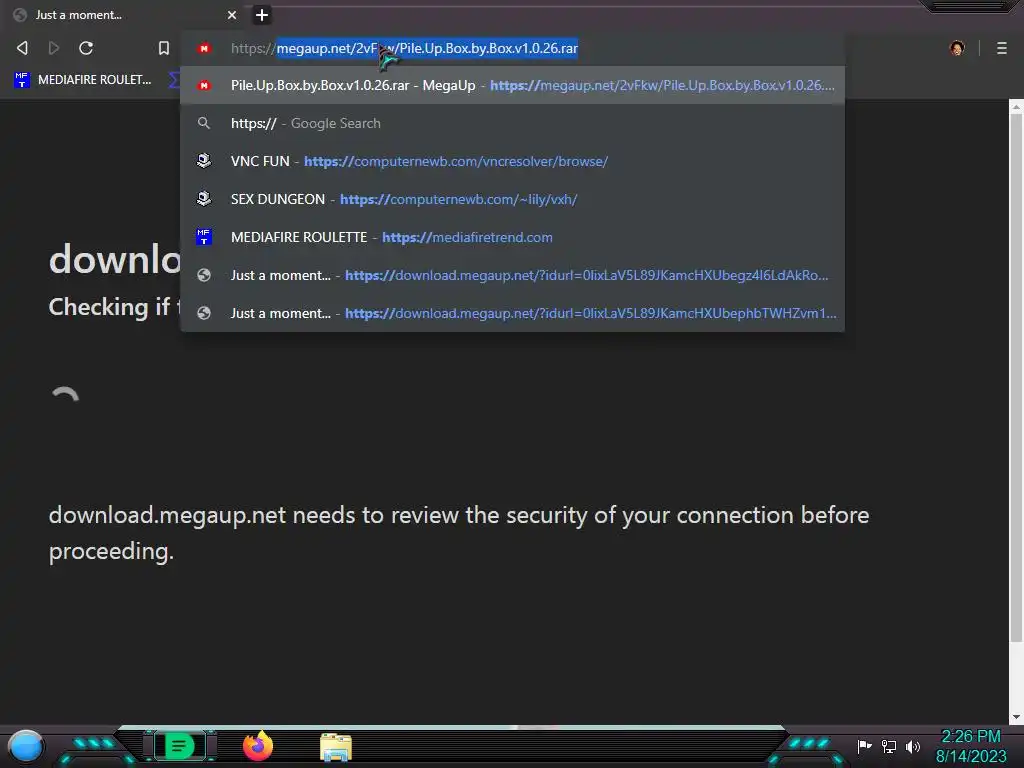Select the 'Just a moment...' suggestion ending TWHZvm1...

click(x=513, y=313)
